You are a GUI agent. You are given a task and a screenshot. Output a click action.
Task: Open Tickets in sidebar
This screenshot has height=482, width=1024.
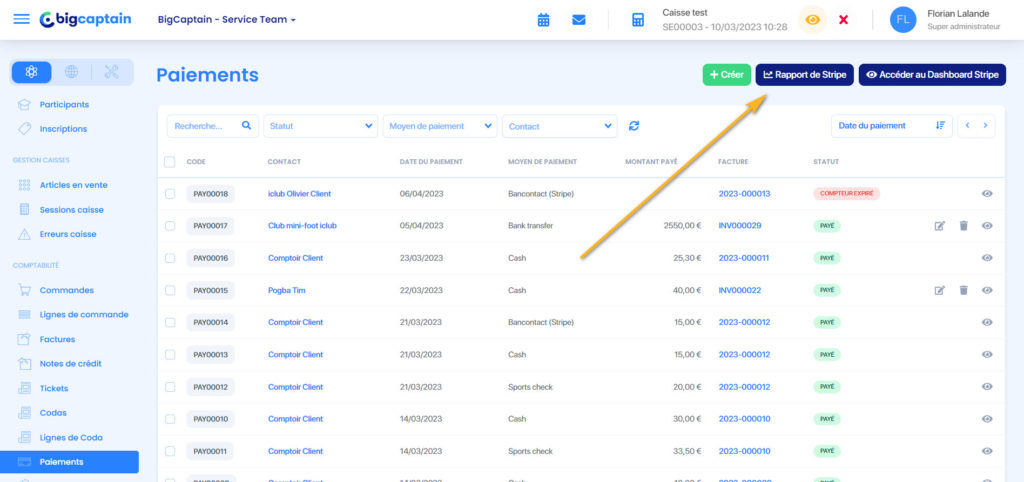point(54,388)
